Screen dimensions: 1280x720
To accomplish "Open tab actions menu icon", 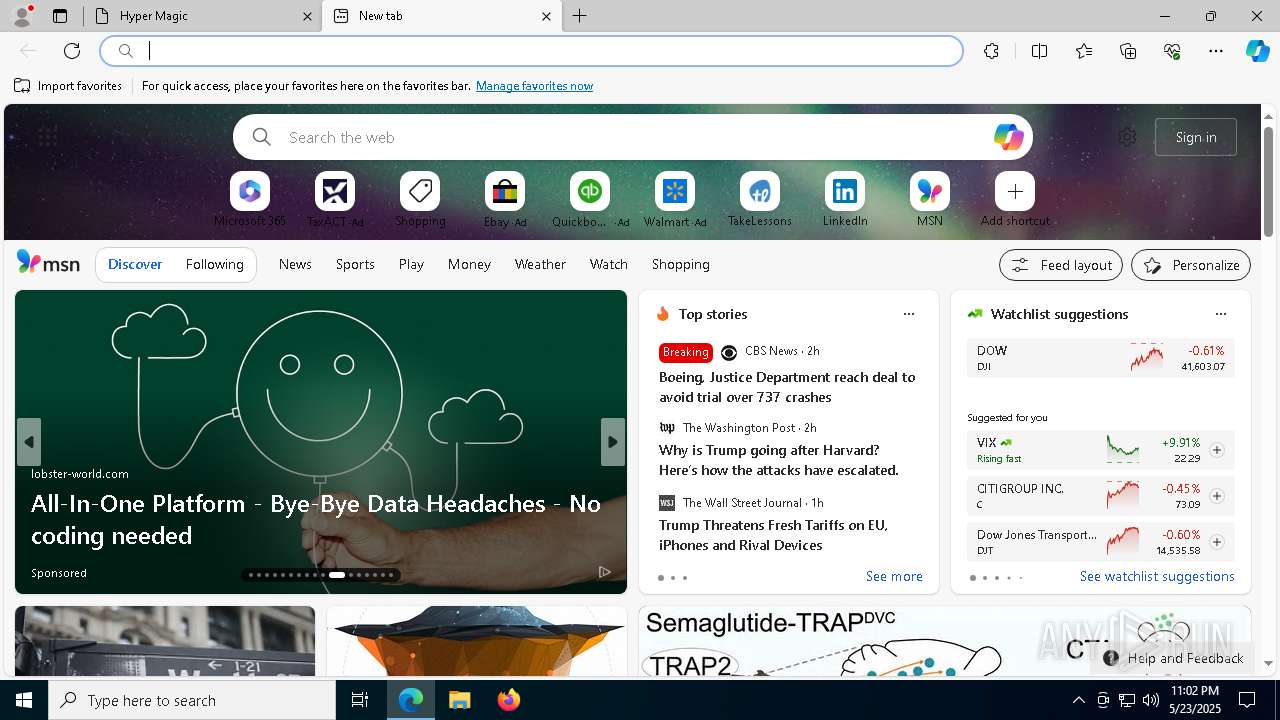I will tap(60, 16).
